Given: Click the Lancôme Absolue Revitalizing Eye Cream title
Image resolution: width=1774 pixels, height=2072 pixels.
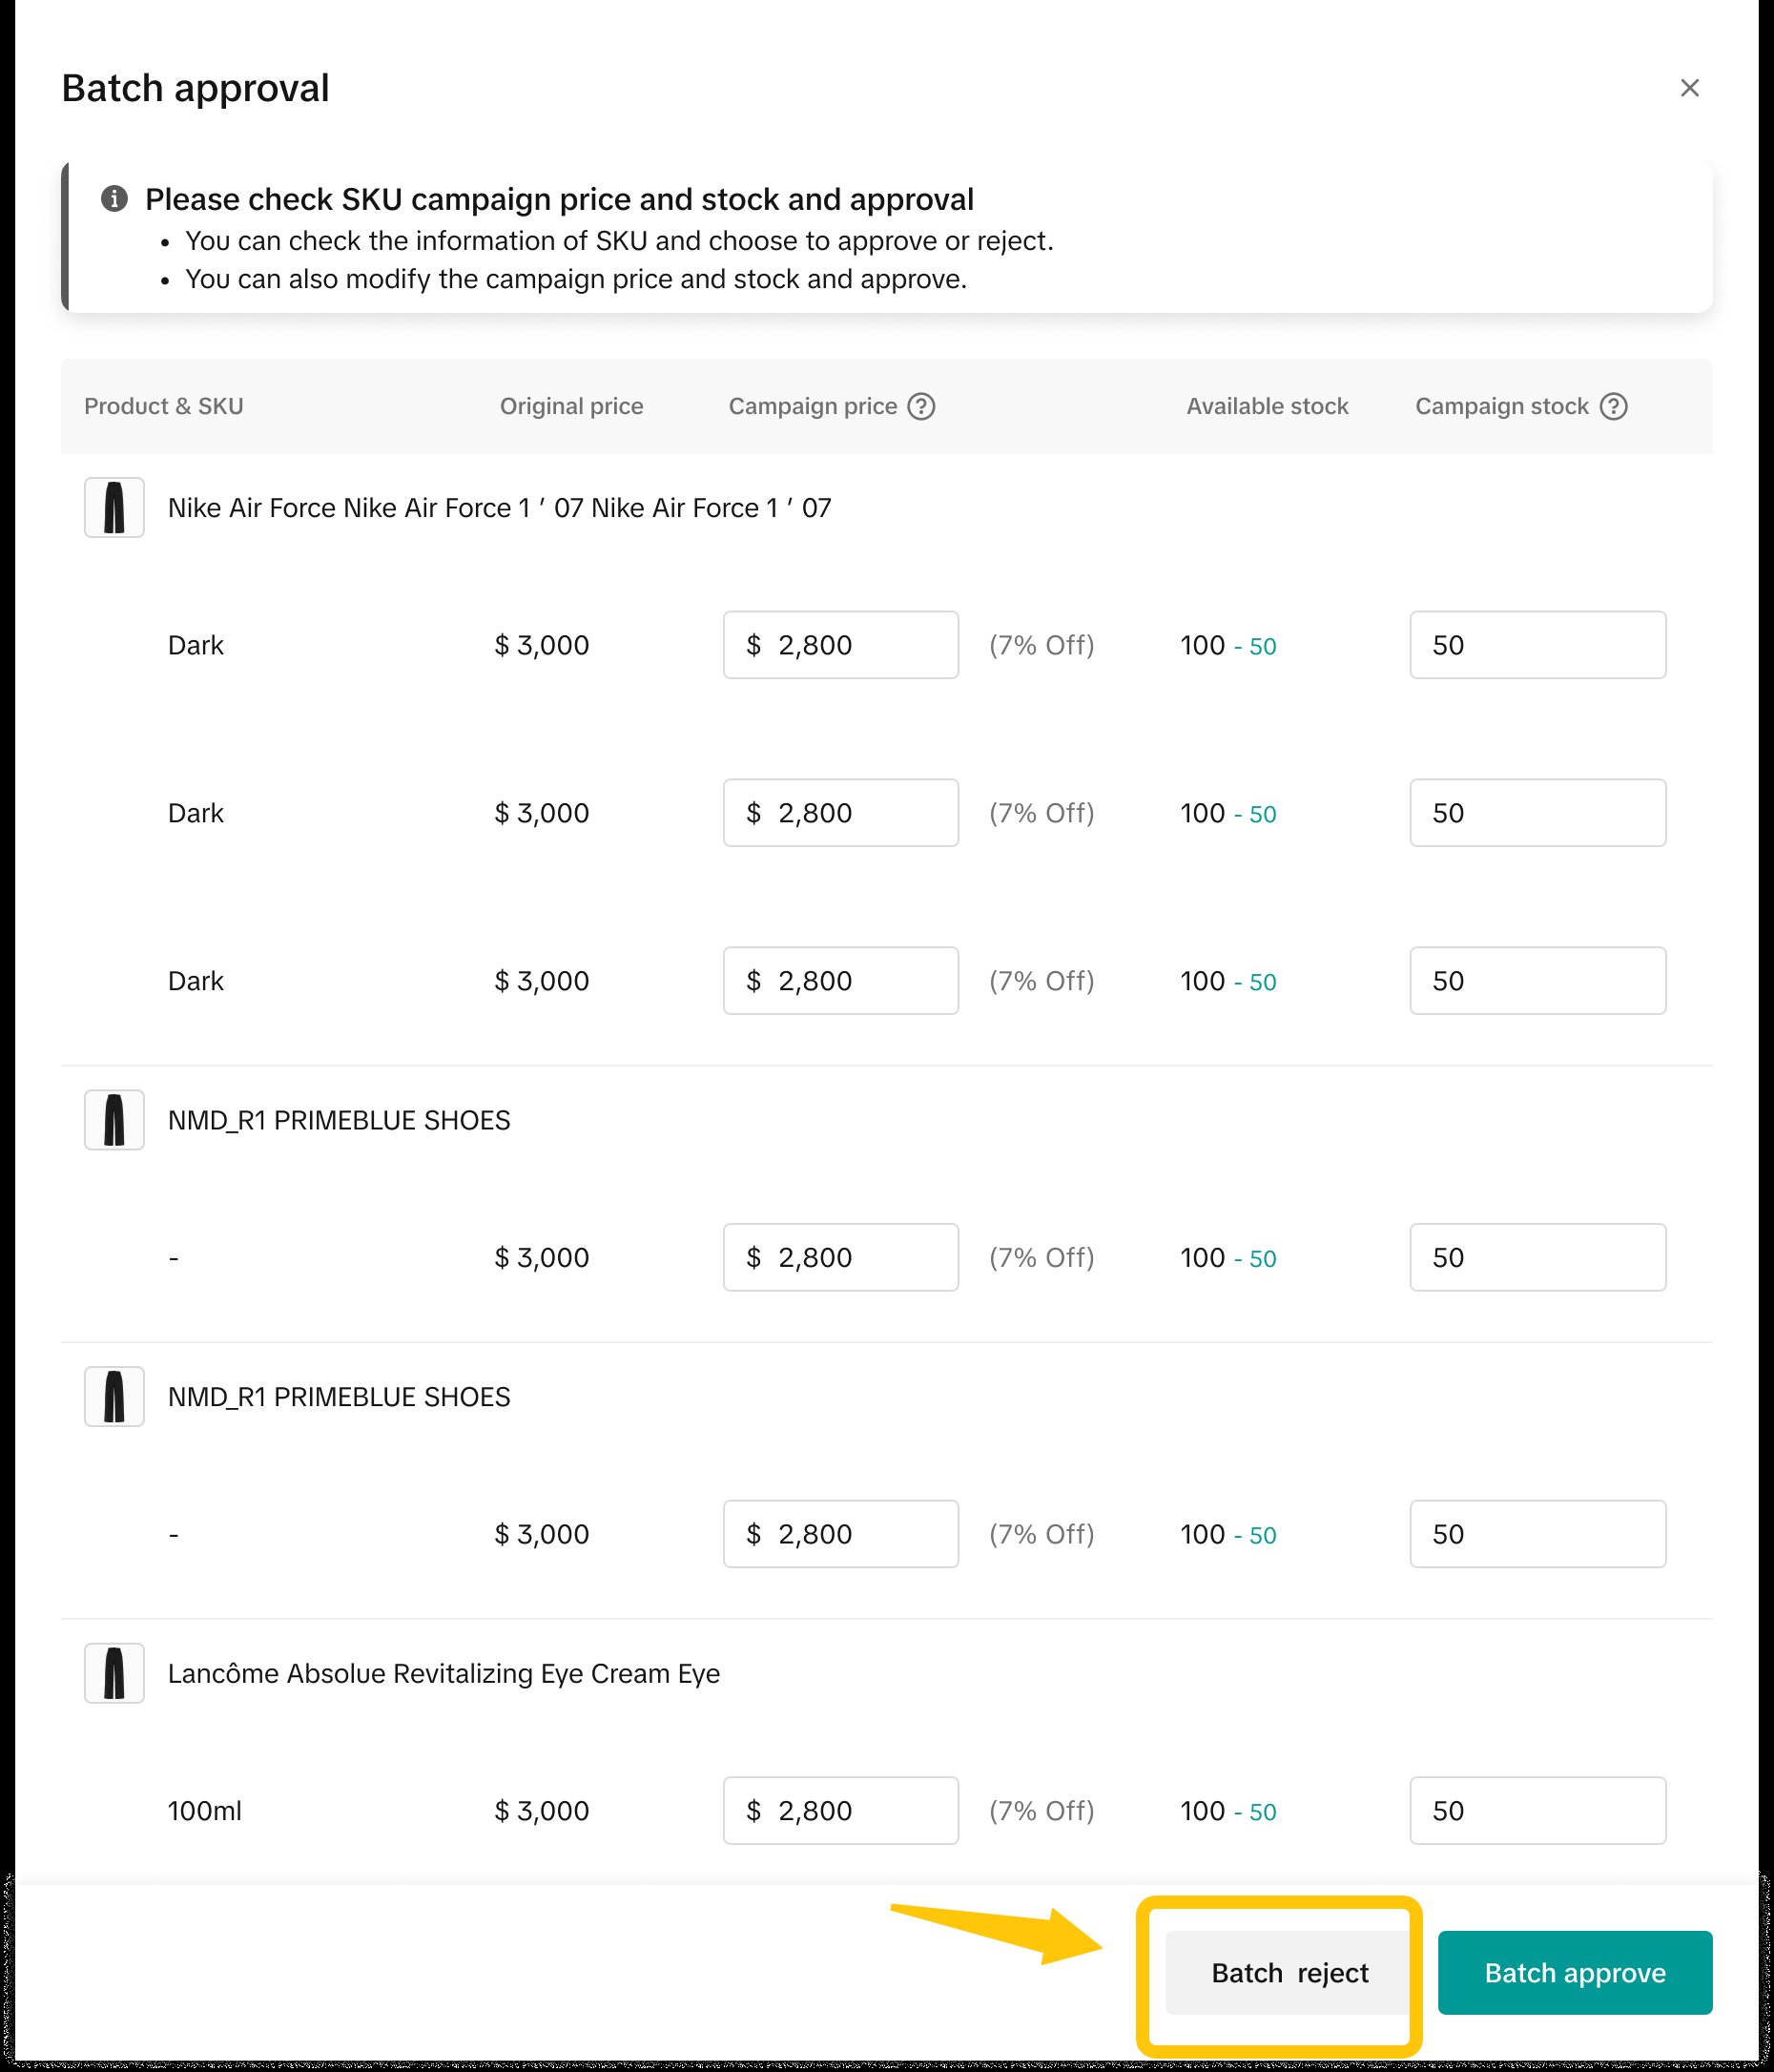Looking at the screenshot, I should 443,1673.
